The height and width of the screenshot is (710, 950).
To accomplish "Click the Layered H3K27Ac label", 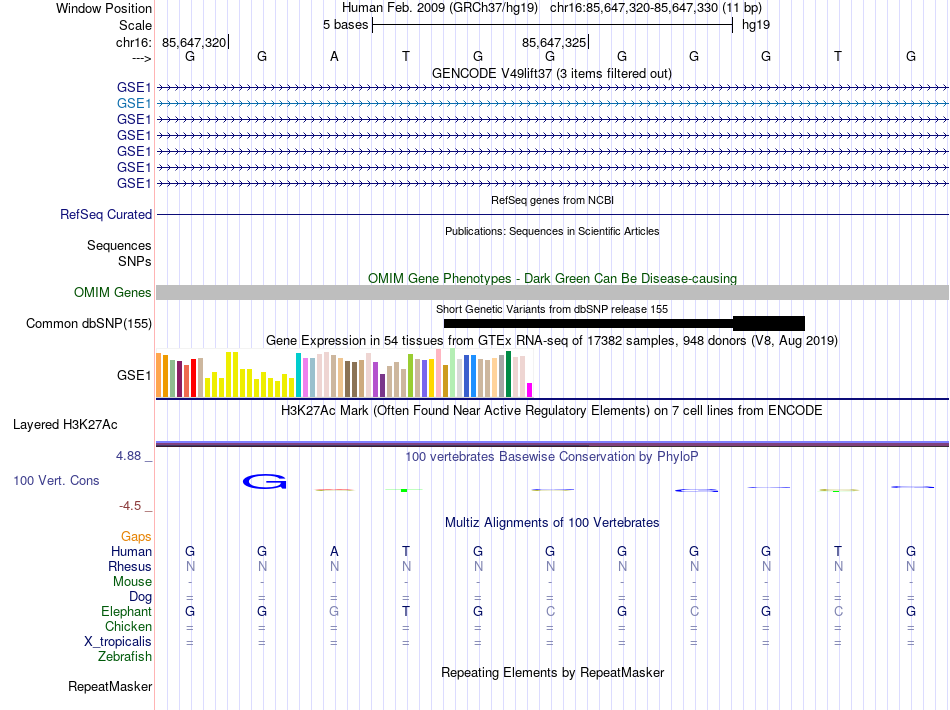I will [65, 425].
